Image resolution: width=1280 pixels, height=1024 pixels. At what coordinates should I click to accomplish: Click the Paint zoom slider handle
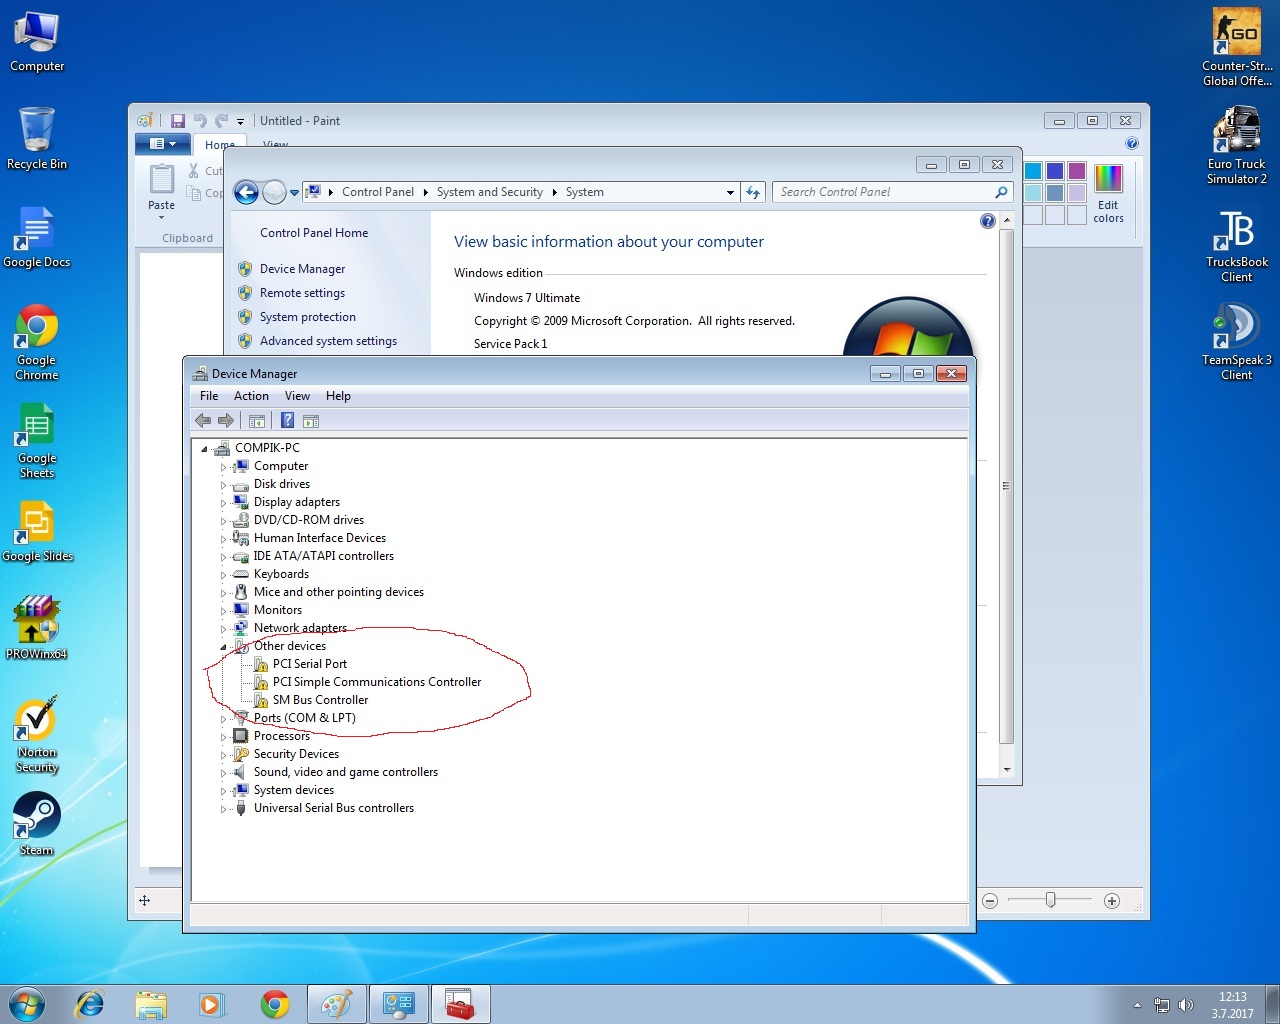[x=1050, y=900]
